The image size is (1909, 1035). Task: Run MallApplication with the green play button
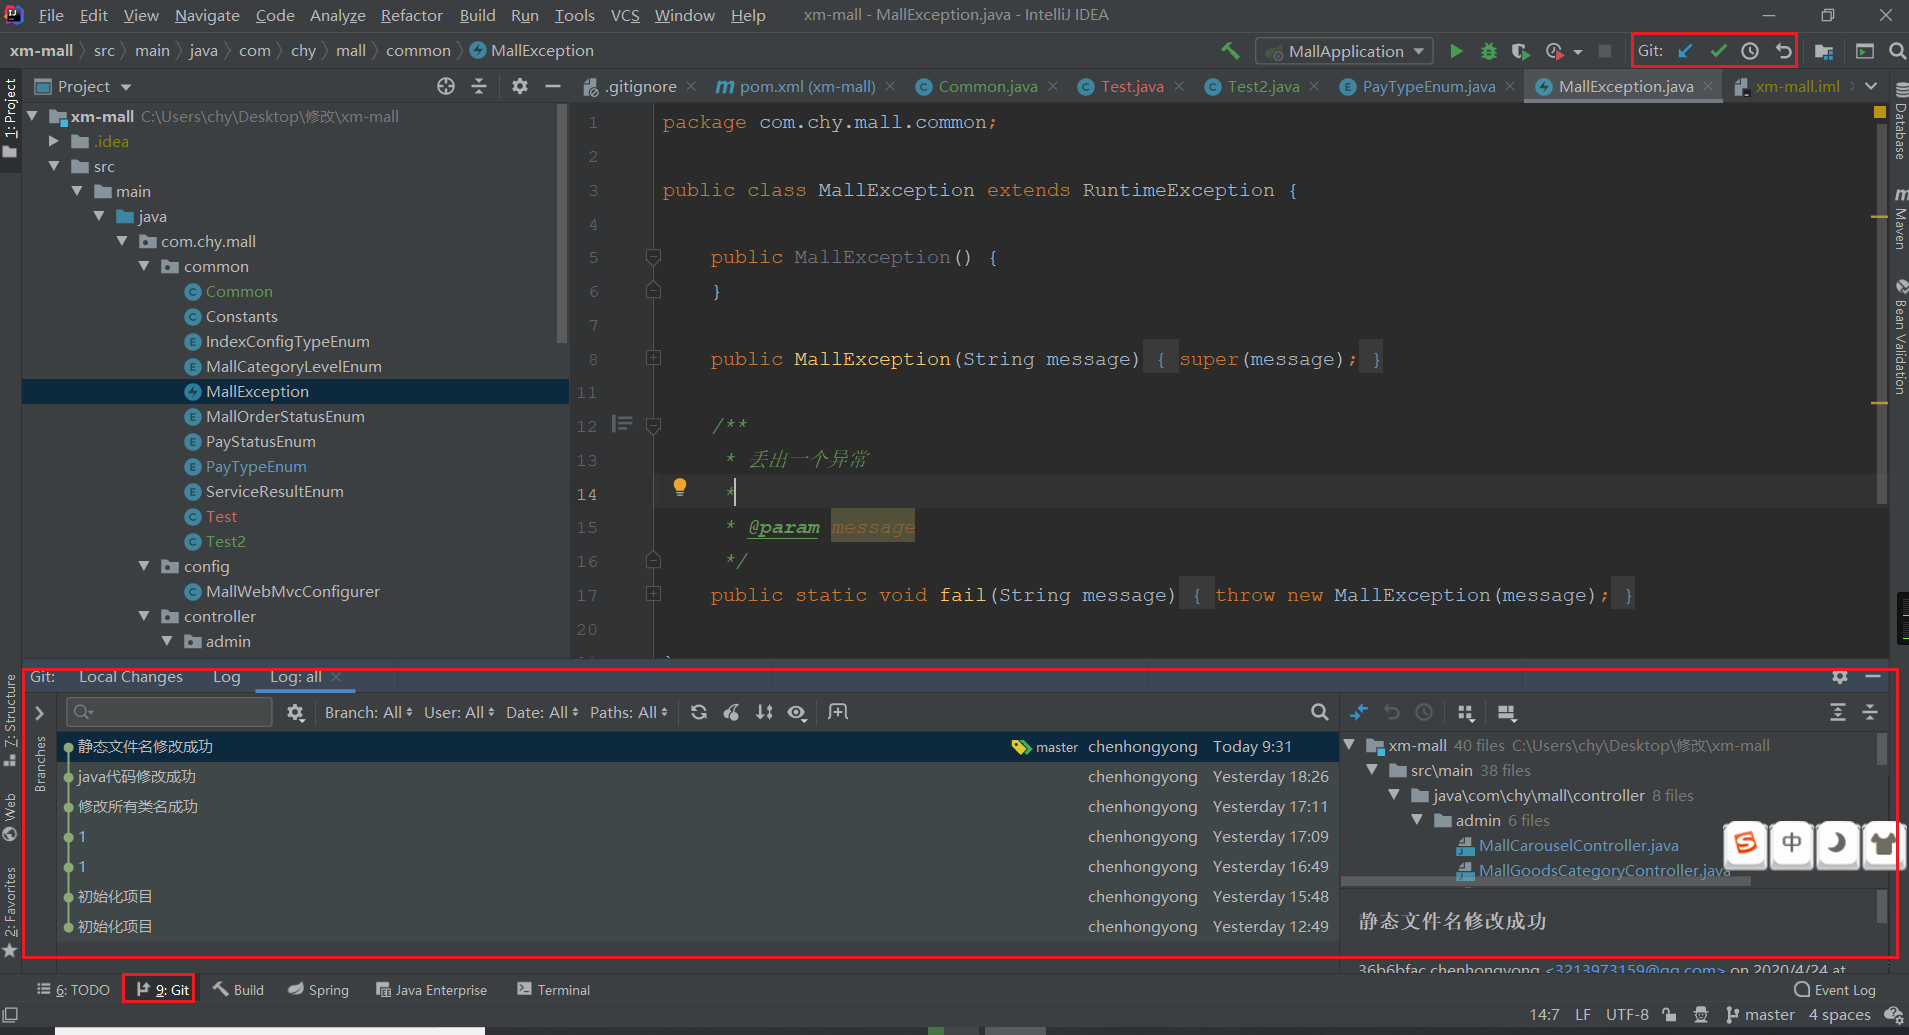click(x=1456, y=51)
